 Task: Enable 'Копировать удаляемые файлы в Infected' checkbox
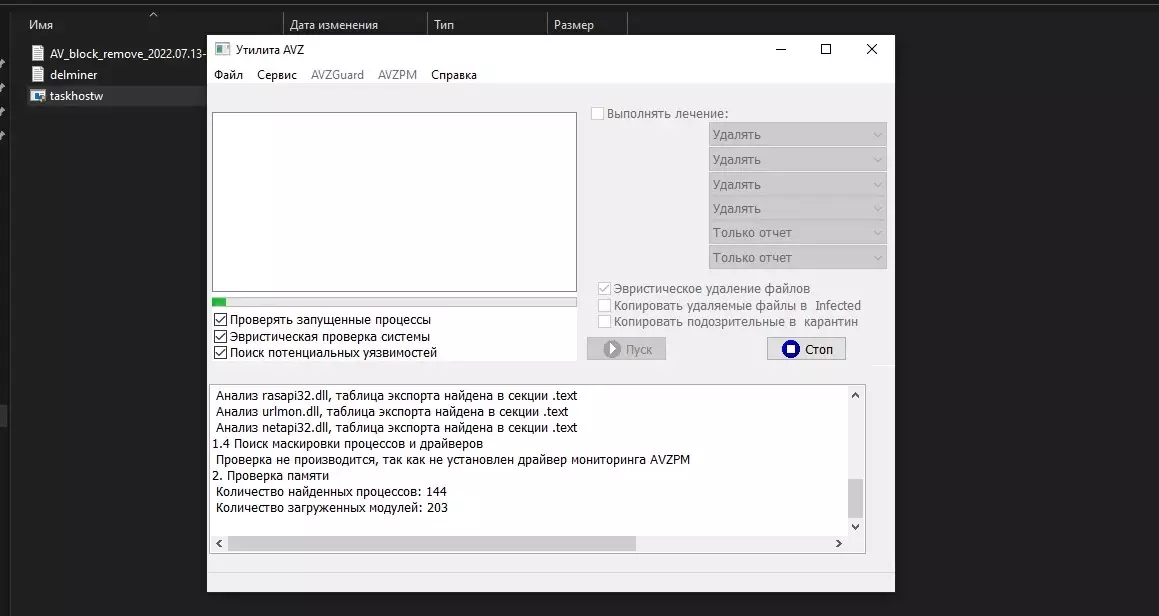(604, 305)
